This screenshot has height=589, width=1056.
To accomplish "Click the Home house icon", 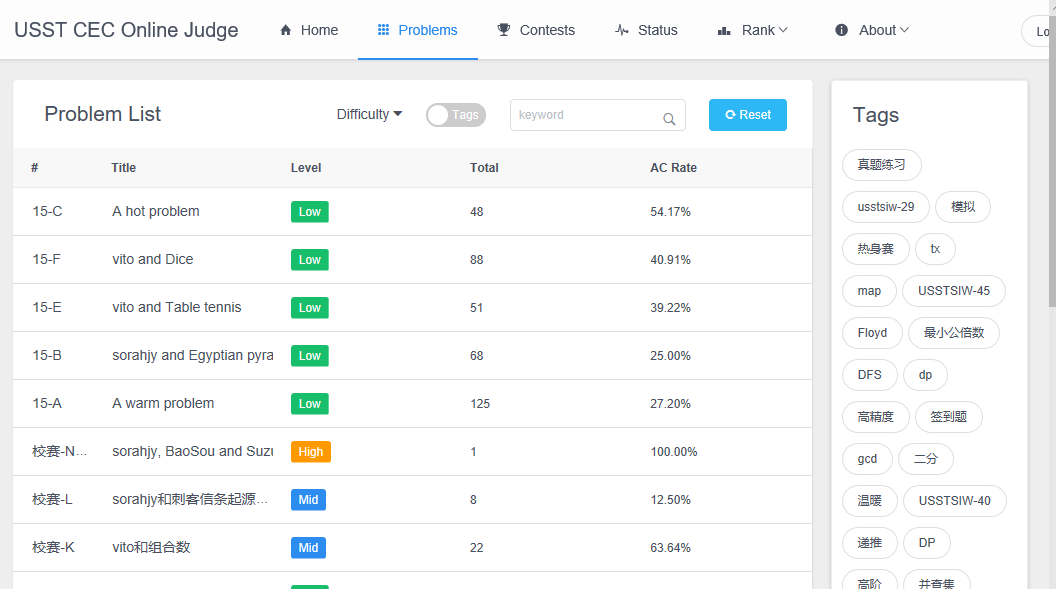I will coord(286,30).
